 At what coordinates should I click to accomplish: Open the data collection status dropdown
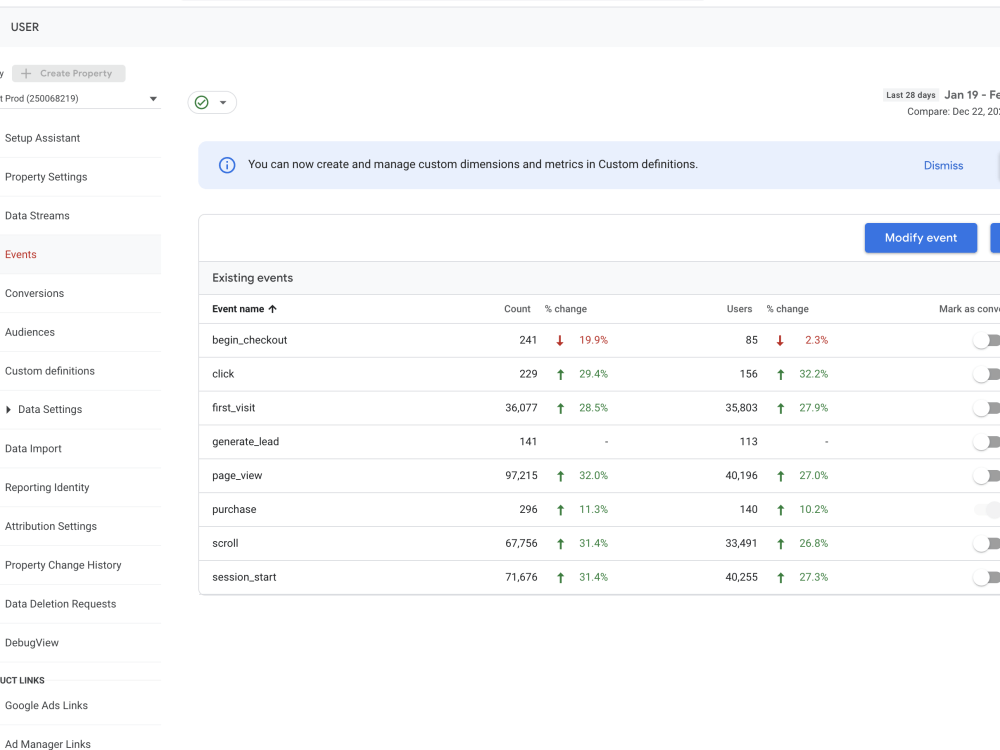[225, 102]
